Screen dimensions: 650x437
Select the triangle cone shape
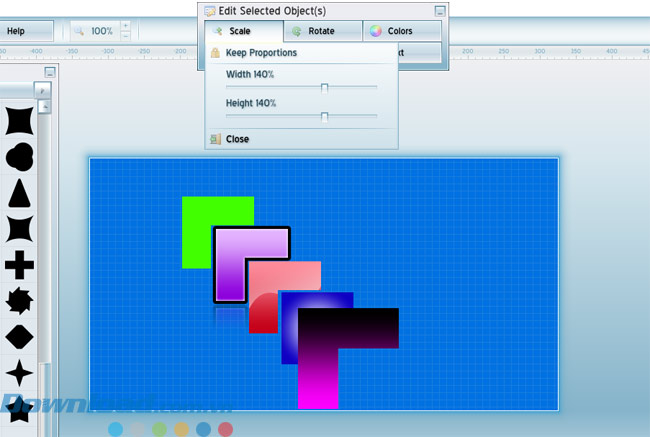coord(20,193)
